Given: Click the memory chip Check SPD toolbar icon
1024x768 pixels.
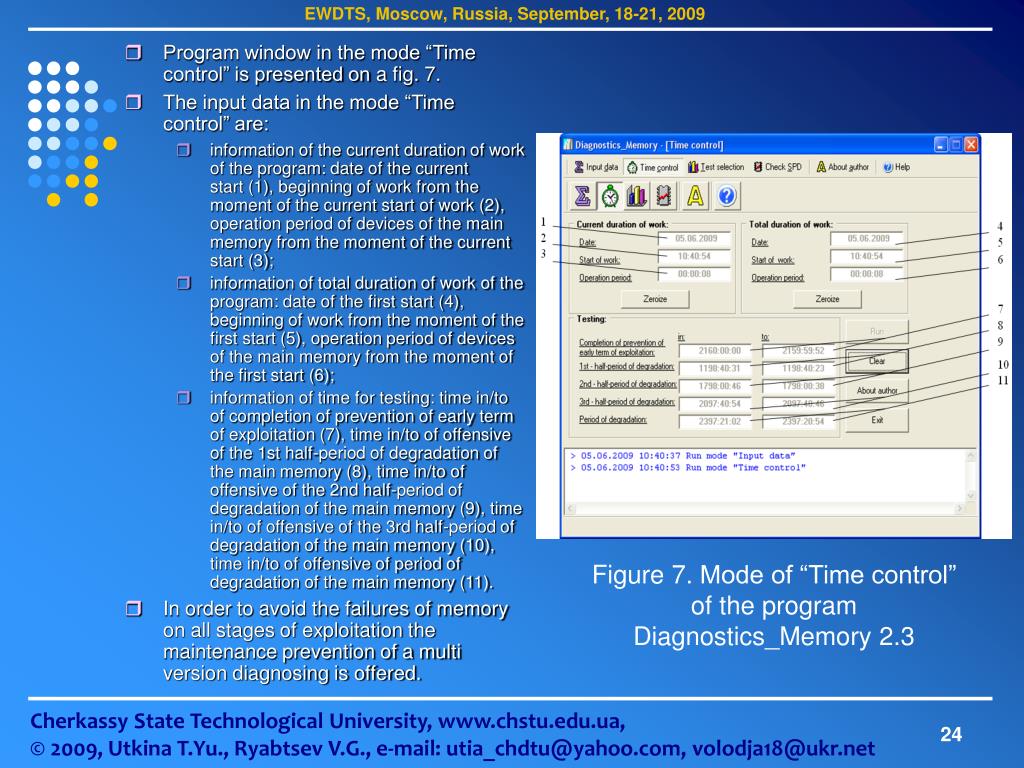Looking at the screenshot, I should [664, 195].
